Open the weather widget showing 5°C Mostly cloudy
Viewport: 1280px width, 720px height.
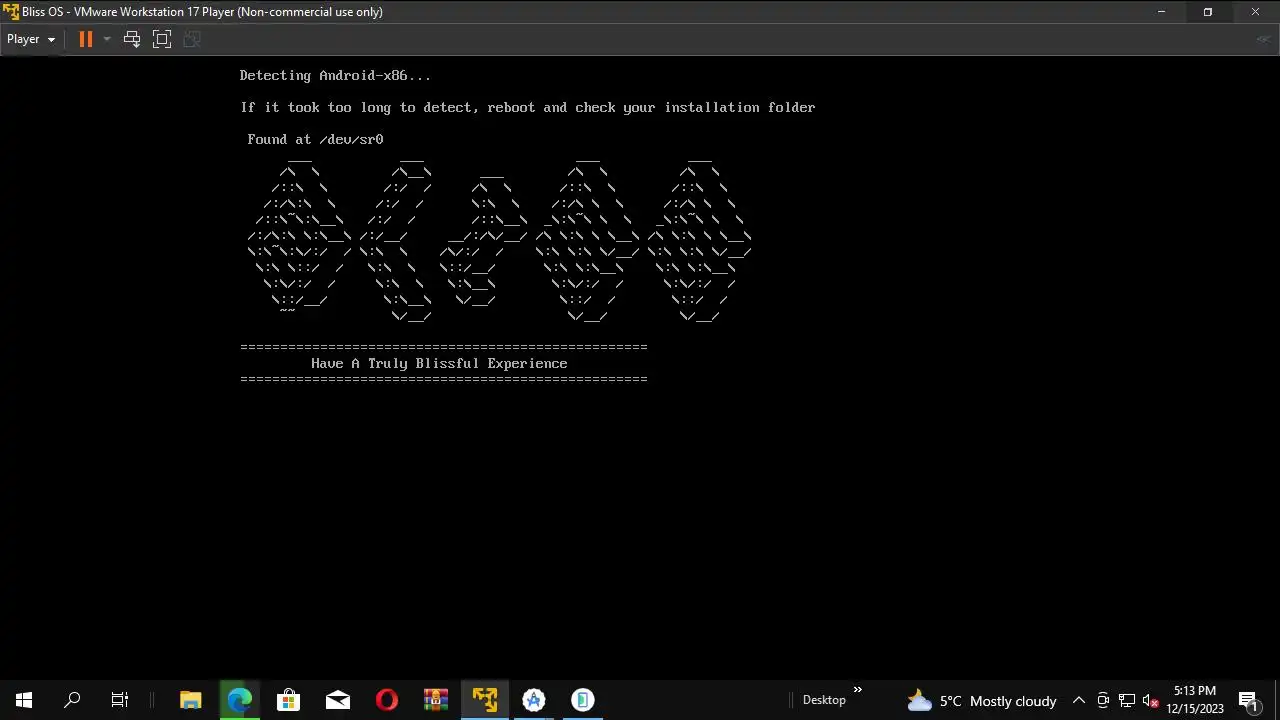981,700
